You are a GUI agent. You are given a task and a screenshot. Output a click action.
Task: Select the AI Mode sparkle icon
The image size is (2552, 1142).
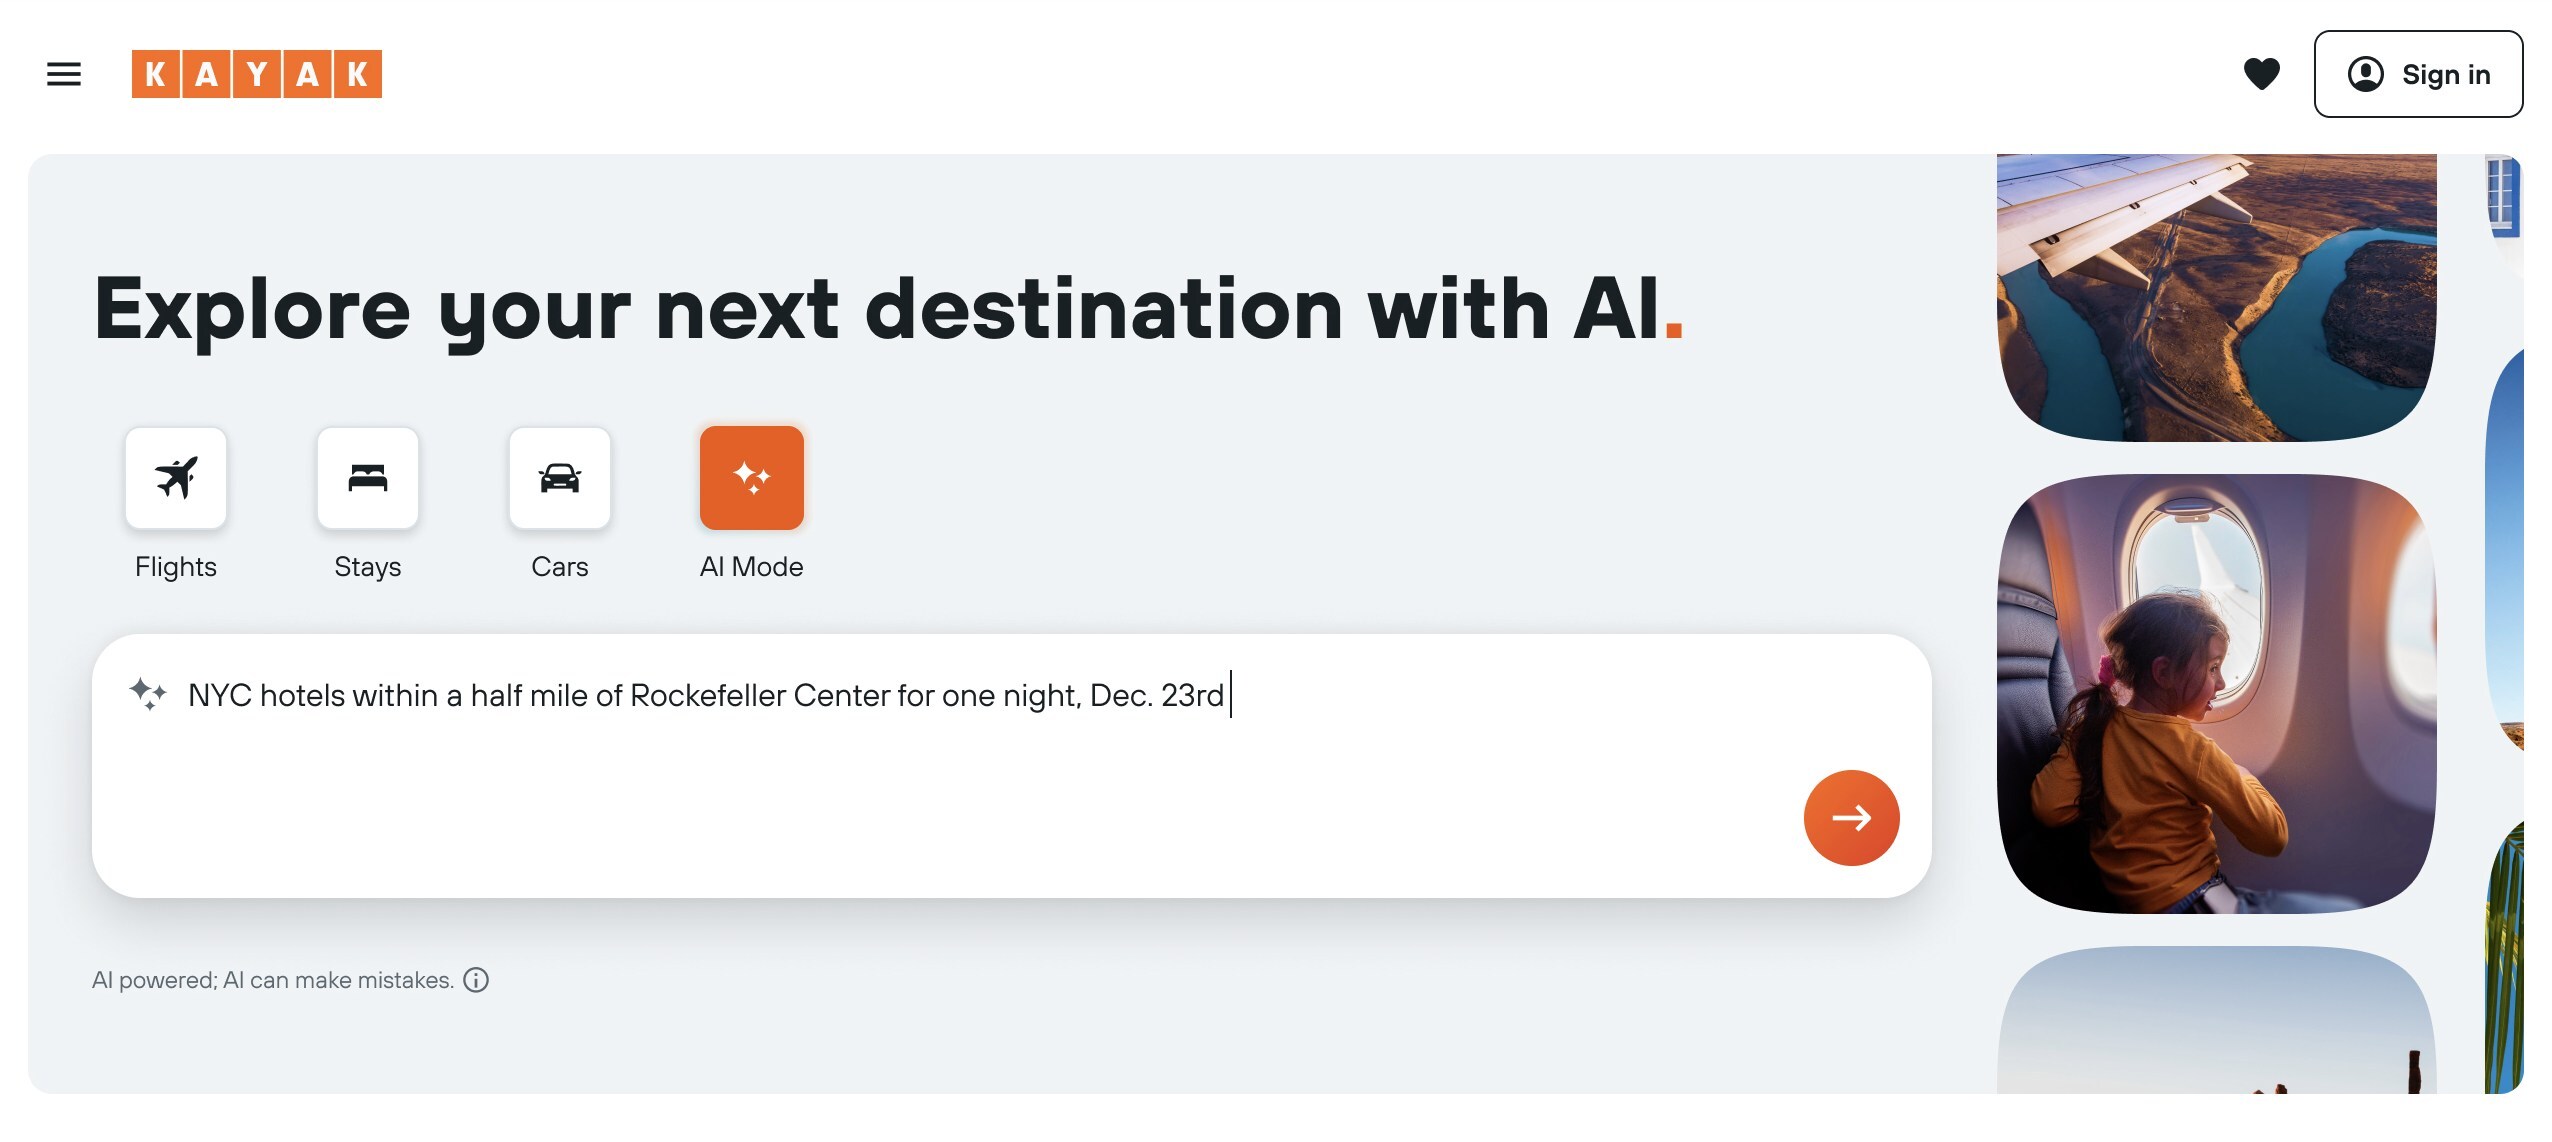(x=752, y=478)
